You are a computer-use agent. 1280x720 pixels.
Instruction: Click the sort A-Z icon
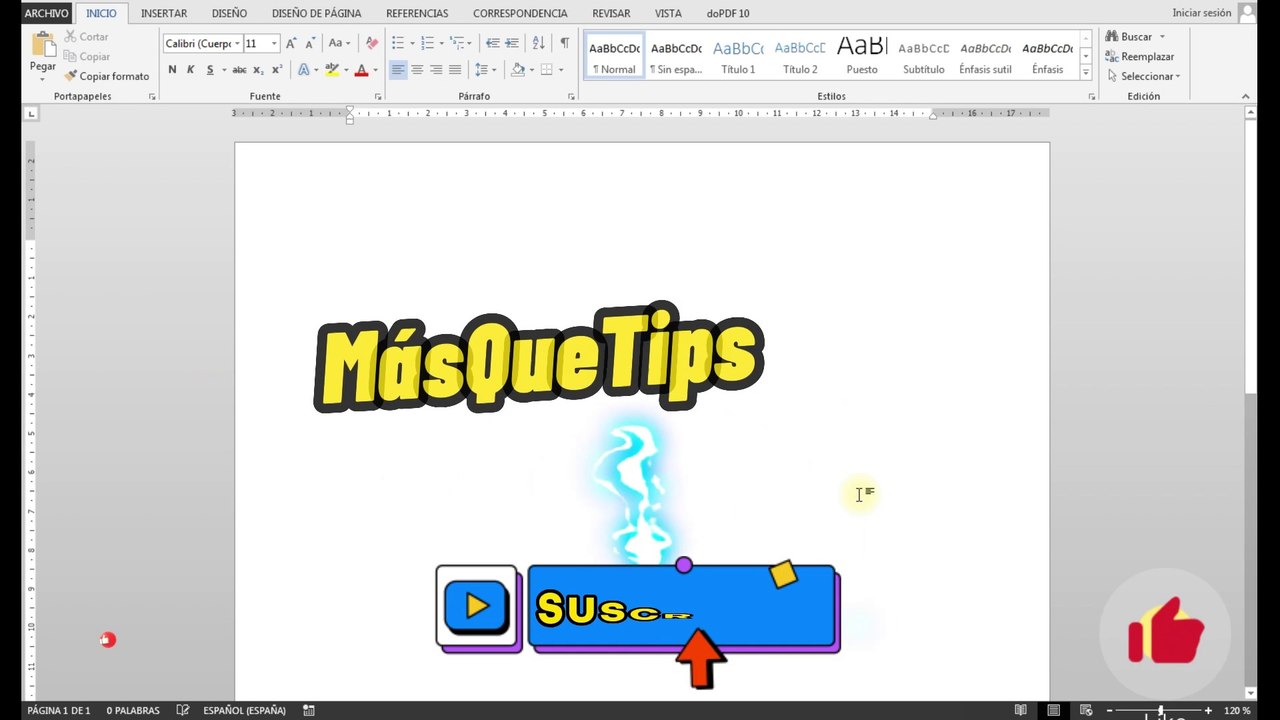(x=538, y=43)
